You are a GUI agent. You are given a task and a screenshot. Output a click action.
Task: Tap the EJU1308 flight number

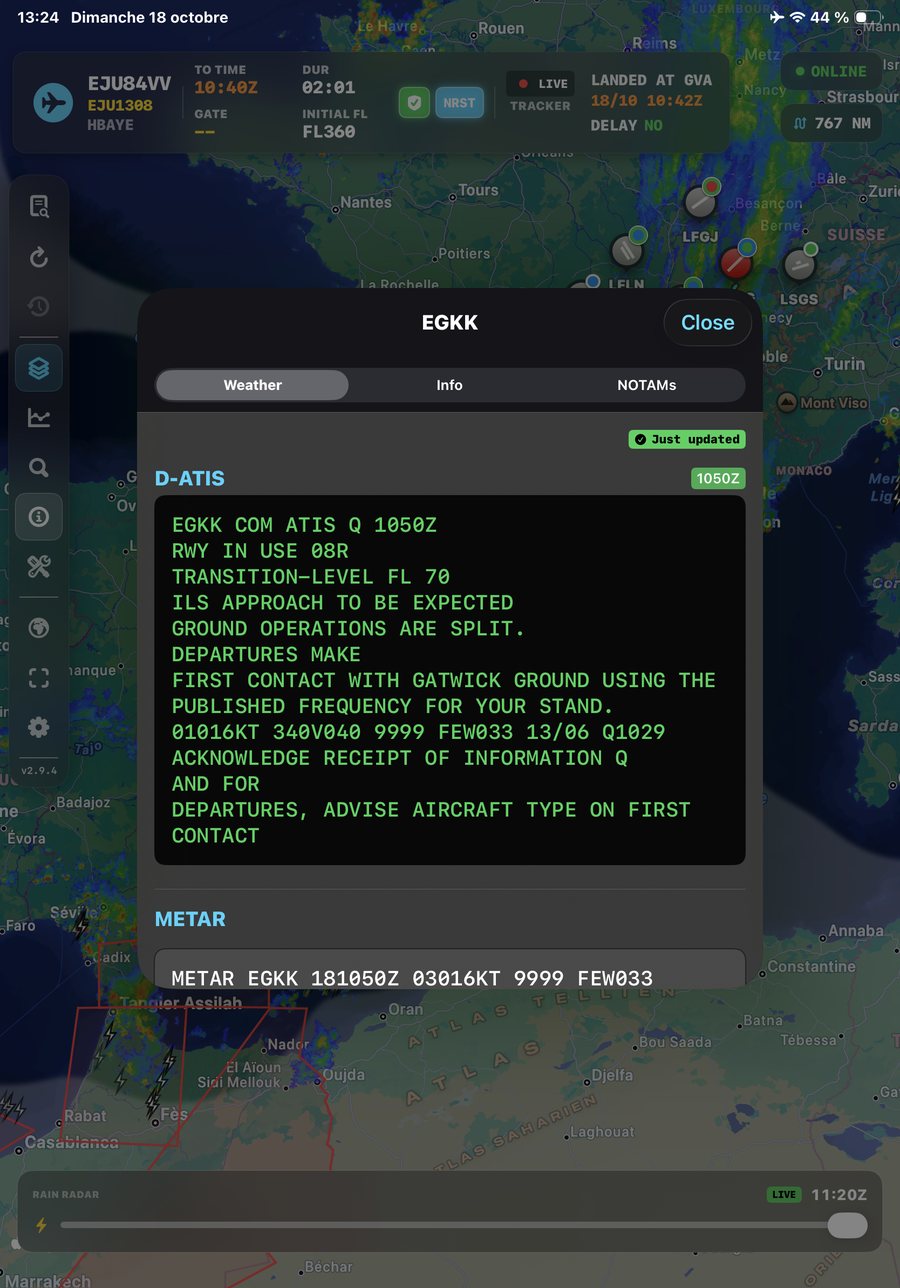coord(120,106)
